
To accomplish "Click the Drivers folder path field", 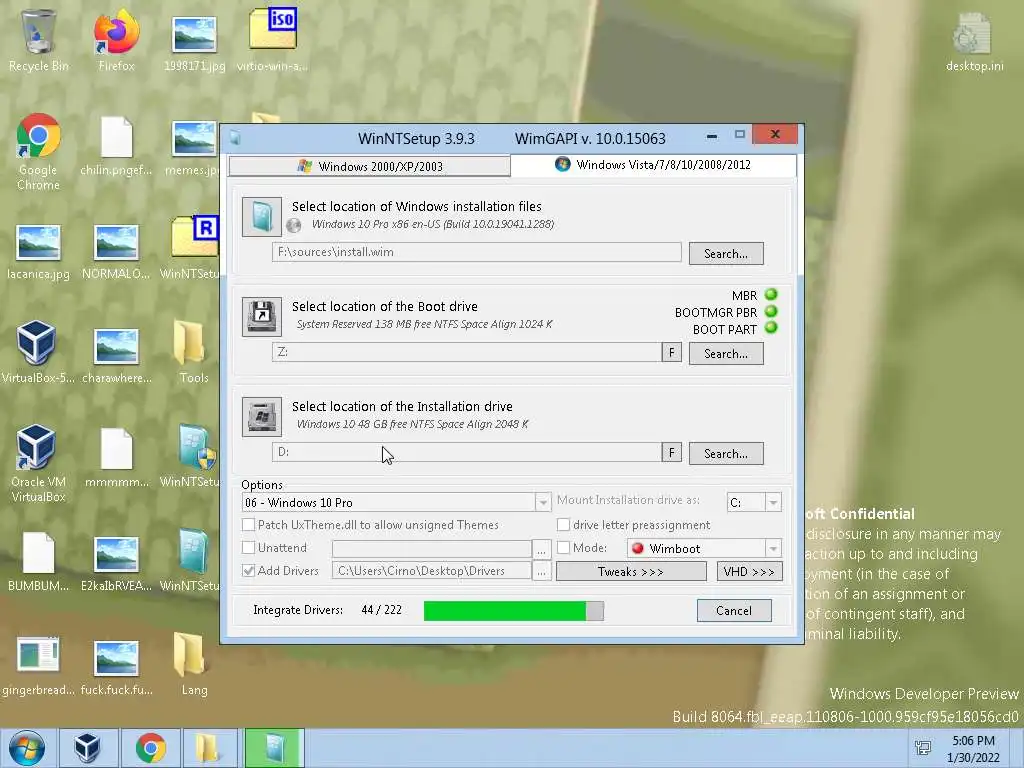I will click(x=432, y=571).
